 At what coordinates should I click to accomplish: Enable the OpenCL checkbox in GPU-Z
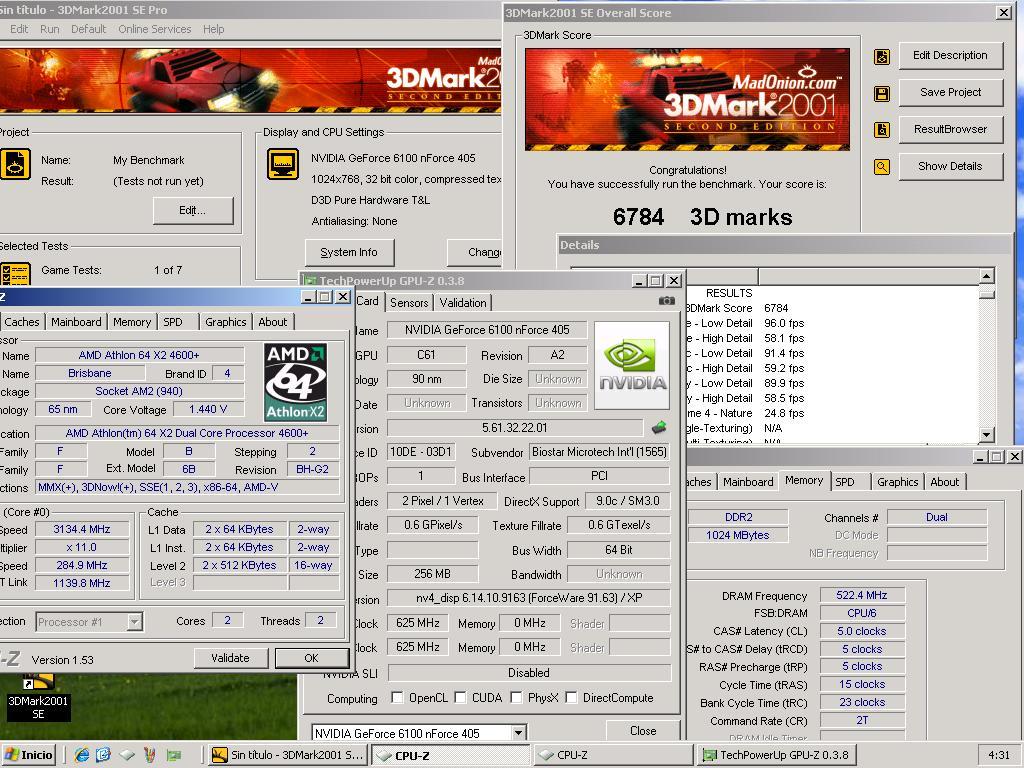[396, 697]
